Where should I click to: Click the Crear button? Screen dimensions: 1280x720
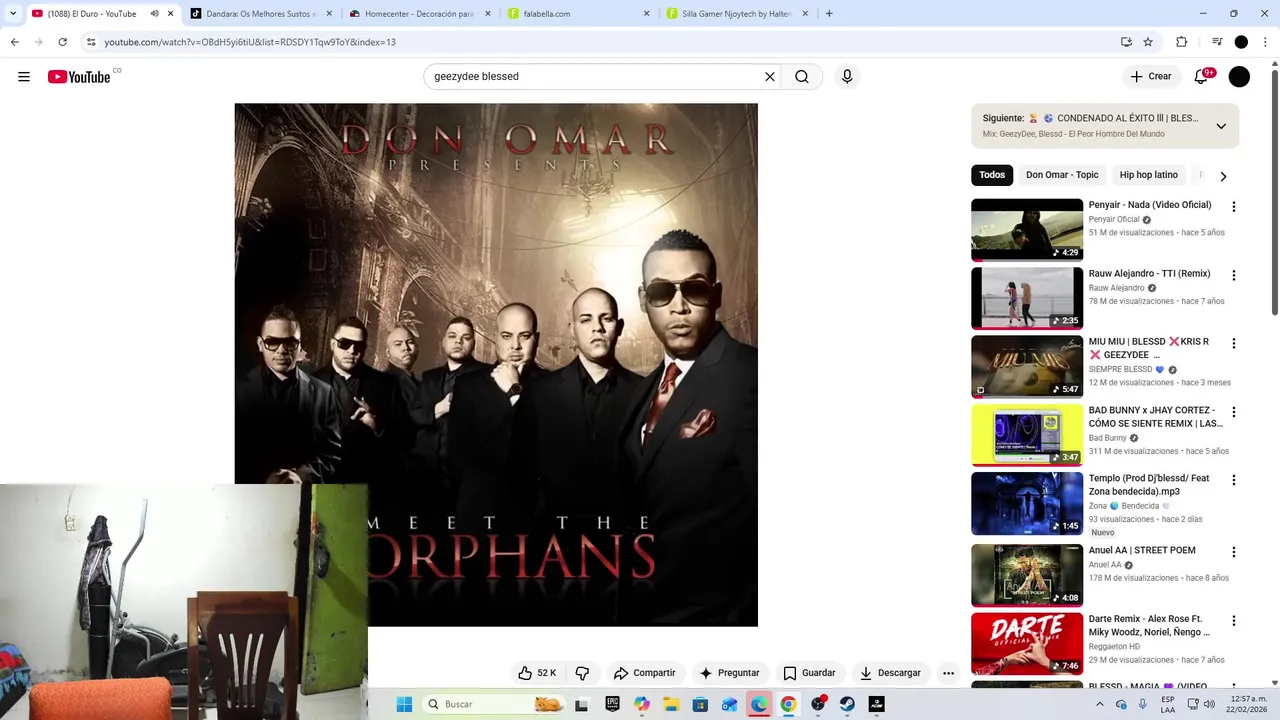coord(1150,77)
